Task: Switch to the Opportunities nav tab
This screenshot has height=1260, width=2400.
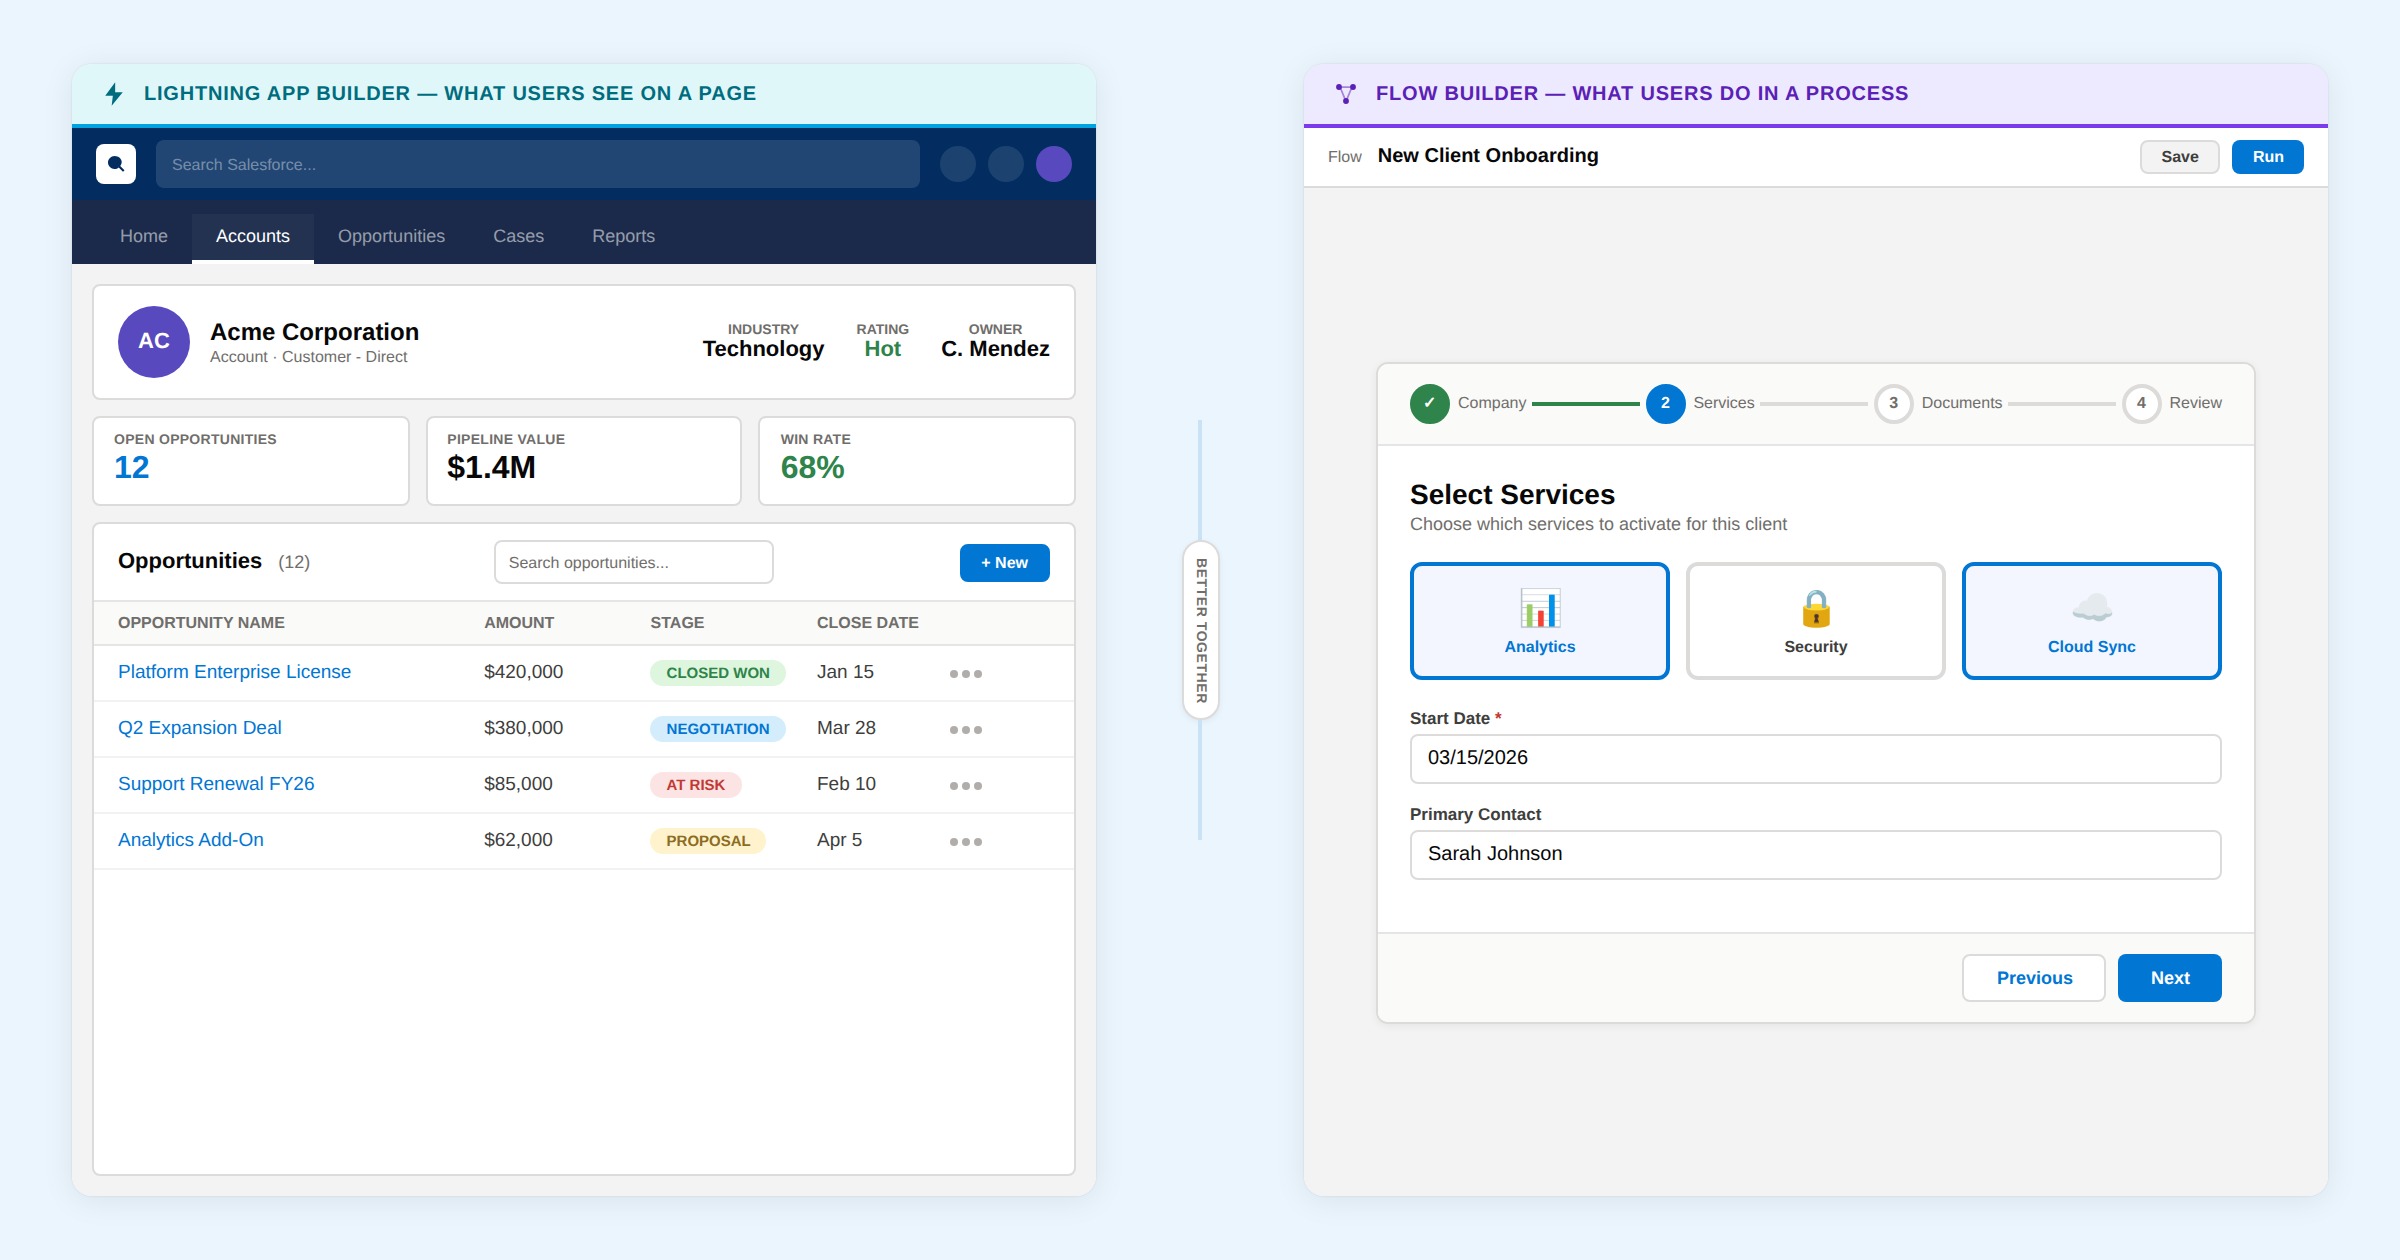Action: tap(391, 236)
